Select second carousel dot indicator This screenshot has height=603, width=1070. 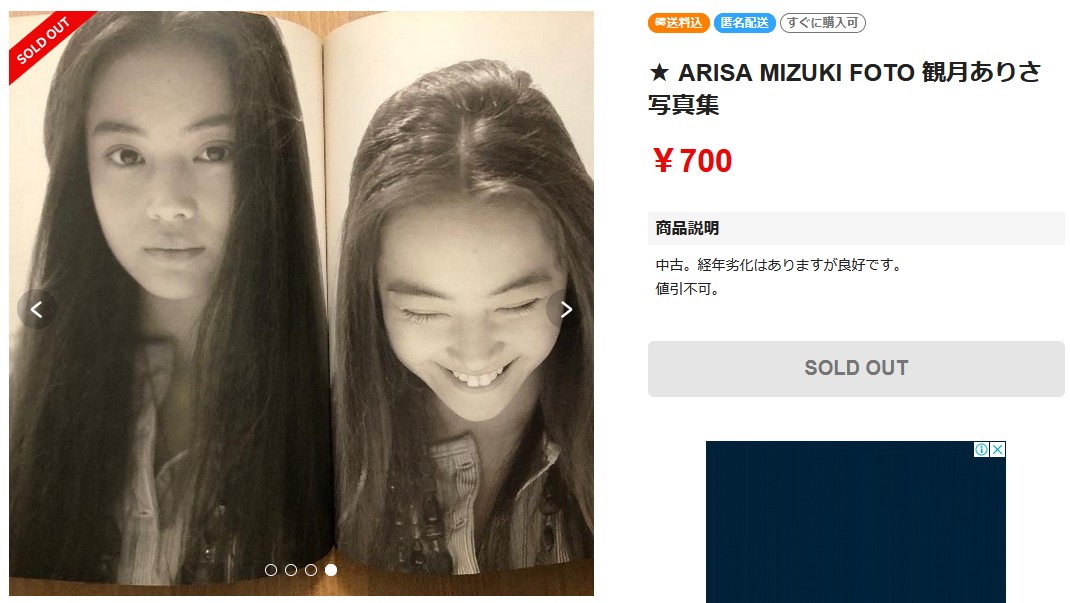coord(291,570)
